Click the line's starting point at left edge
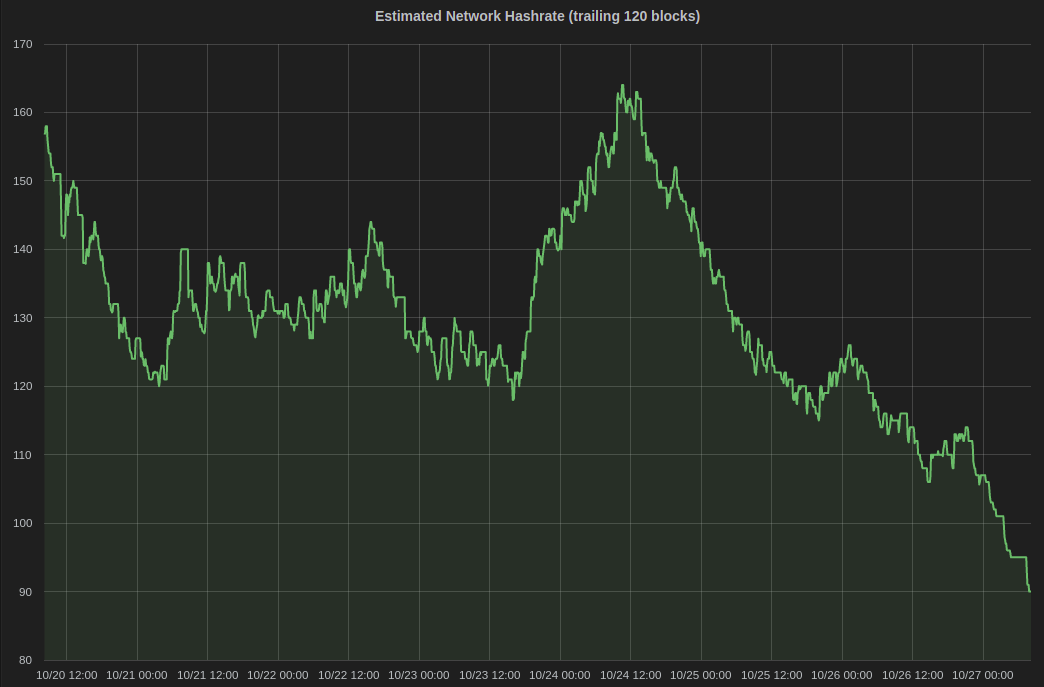This screenshot has height=687, width=1044. click(x=45, y=128)
